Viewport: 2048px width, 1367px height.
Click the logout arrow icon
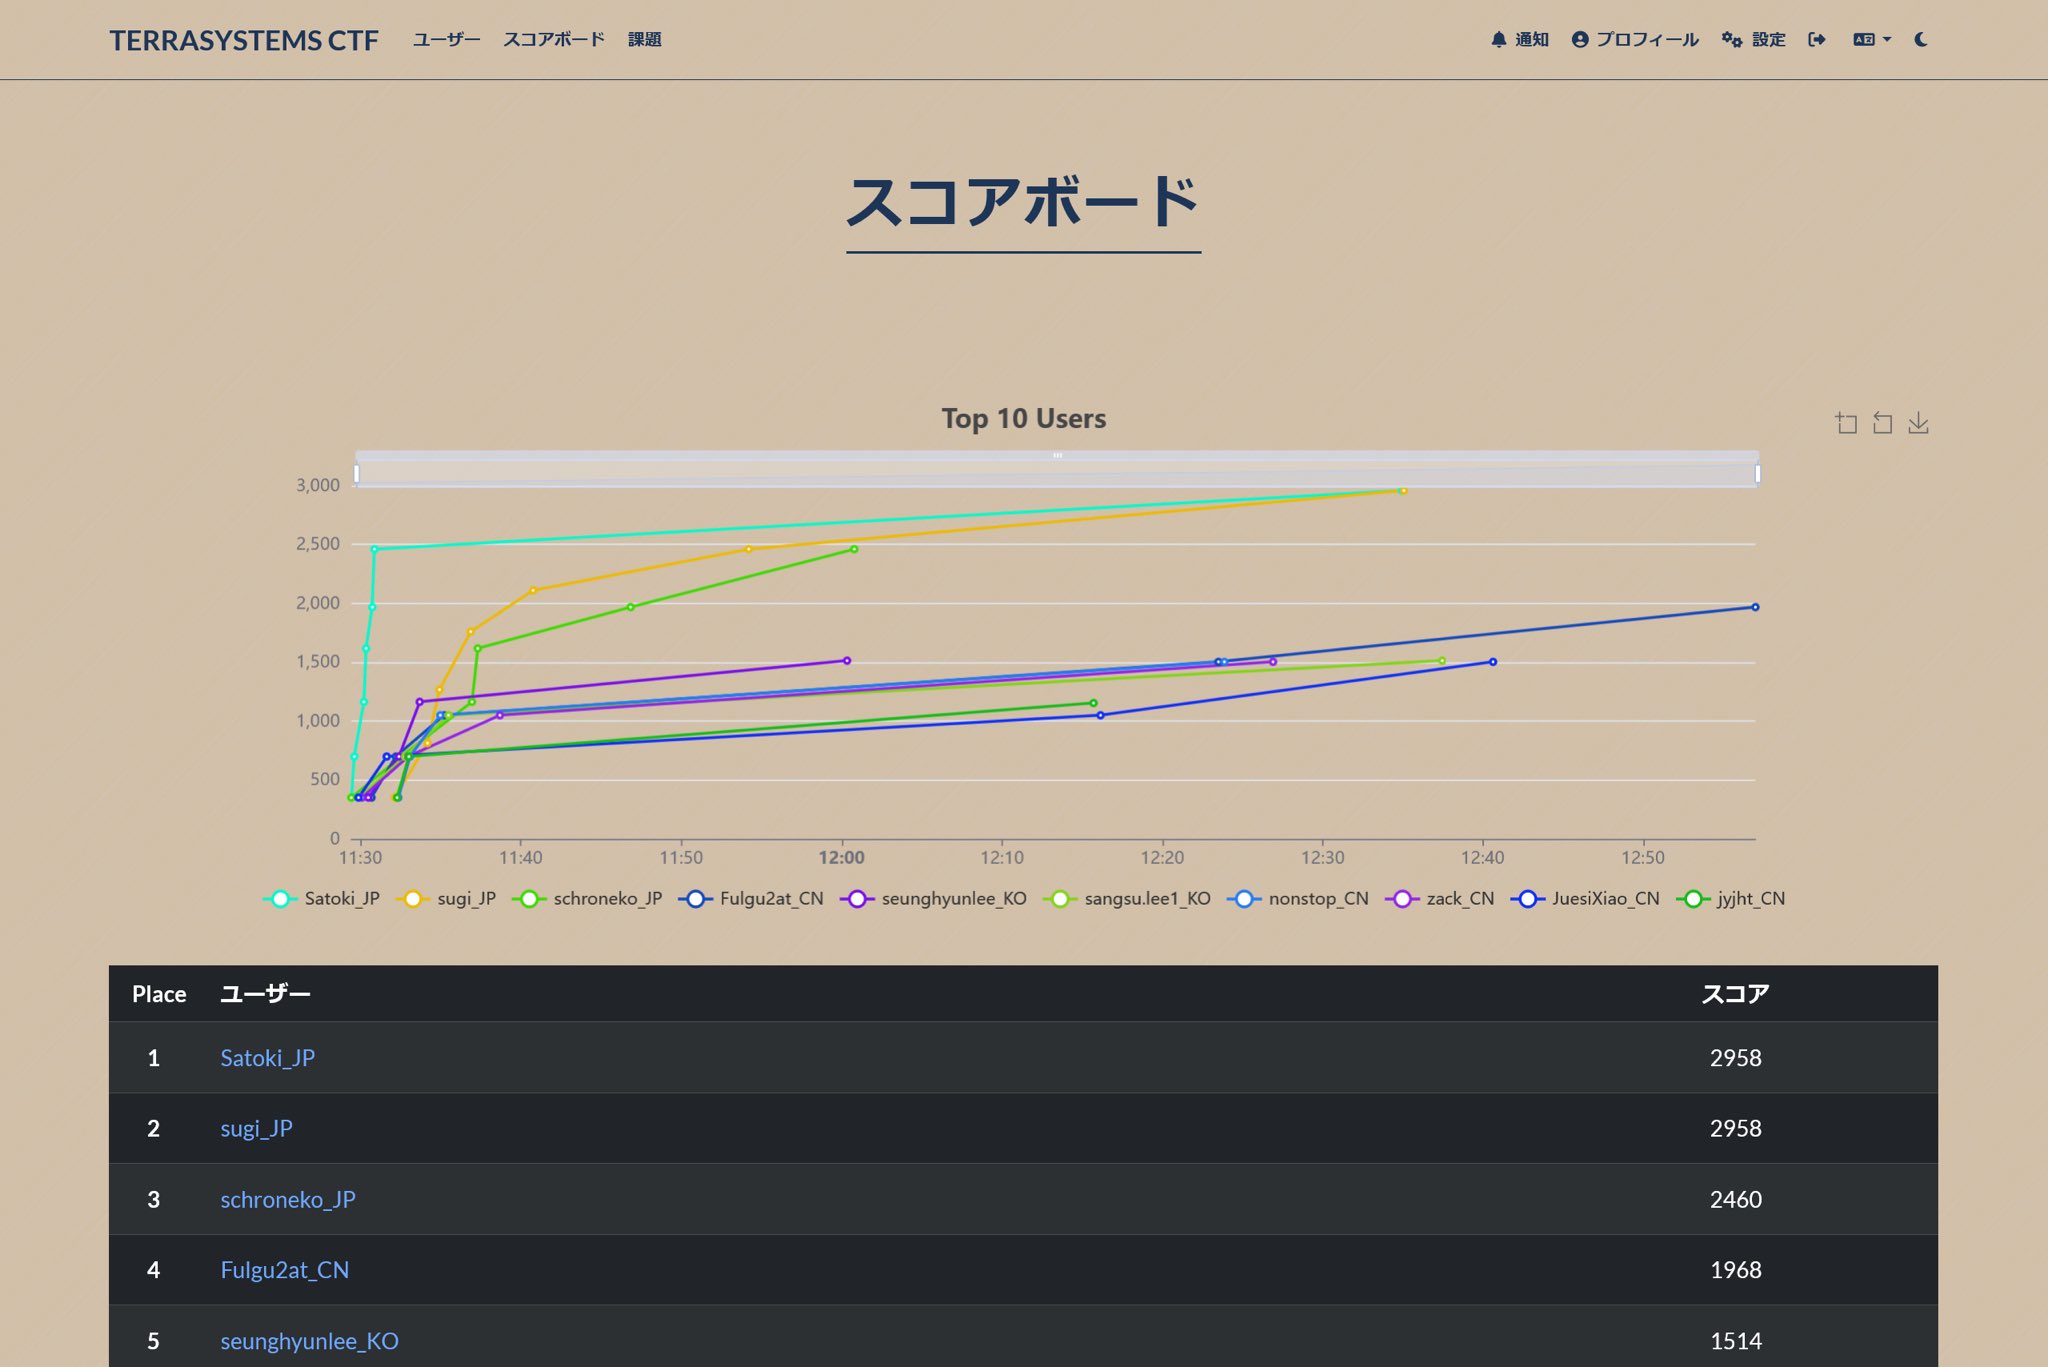pos(1817,40)
